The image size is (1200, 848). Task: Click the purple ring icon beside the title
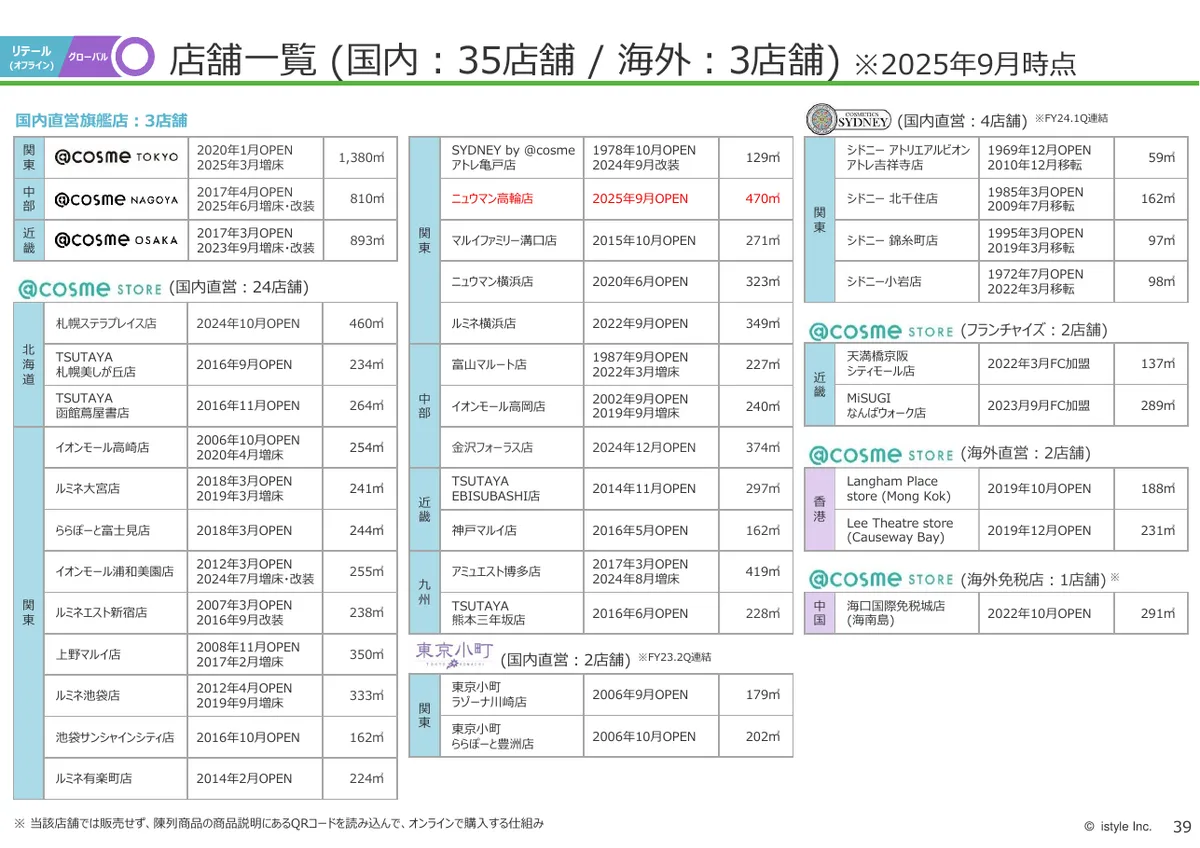pyautogui.click(x=135, y=57)
